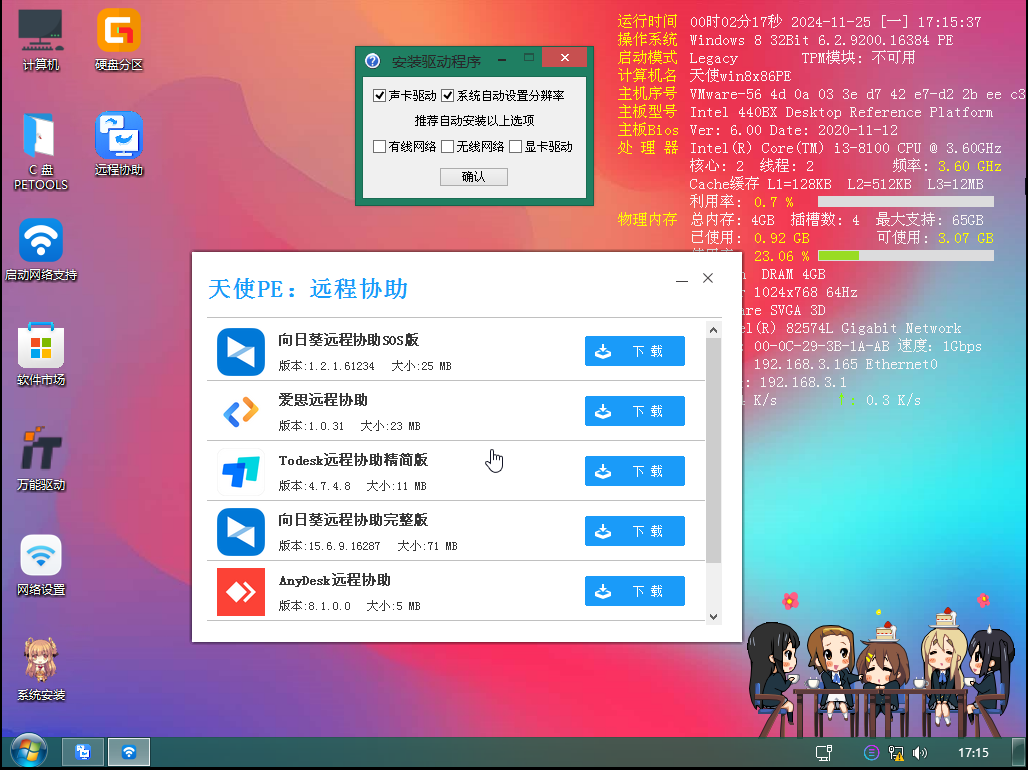Enable the 无线网络 checkbox
Viewport: 1028px width, 770px height.
pyautogui.click(x=447, y=146)
